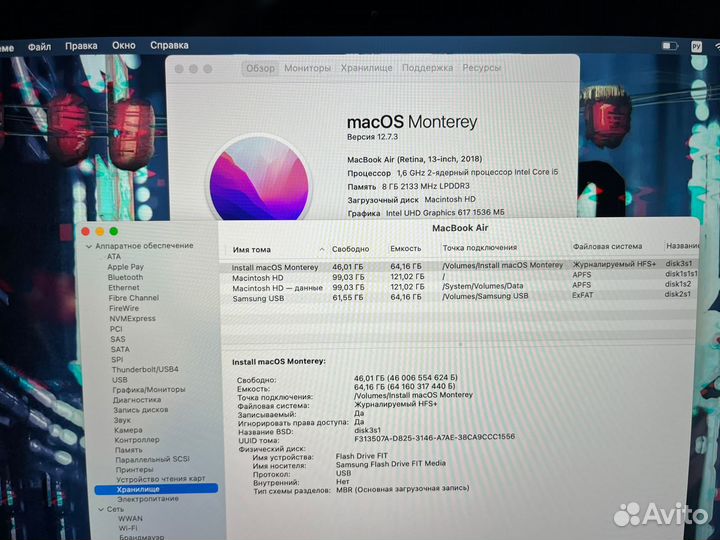Image resolution: width=720 pixels, height=540 pixels.
Task: Click the UUID value F313507A-D825-3146-A7AE-38CA9CCC1556
Action: pyautogui.click(x=435, y=438)
